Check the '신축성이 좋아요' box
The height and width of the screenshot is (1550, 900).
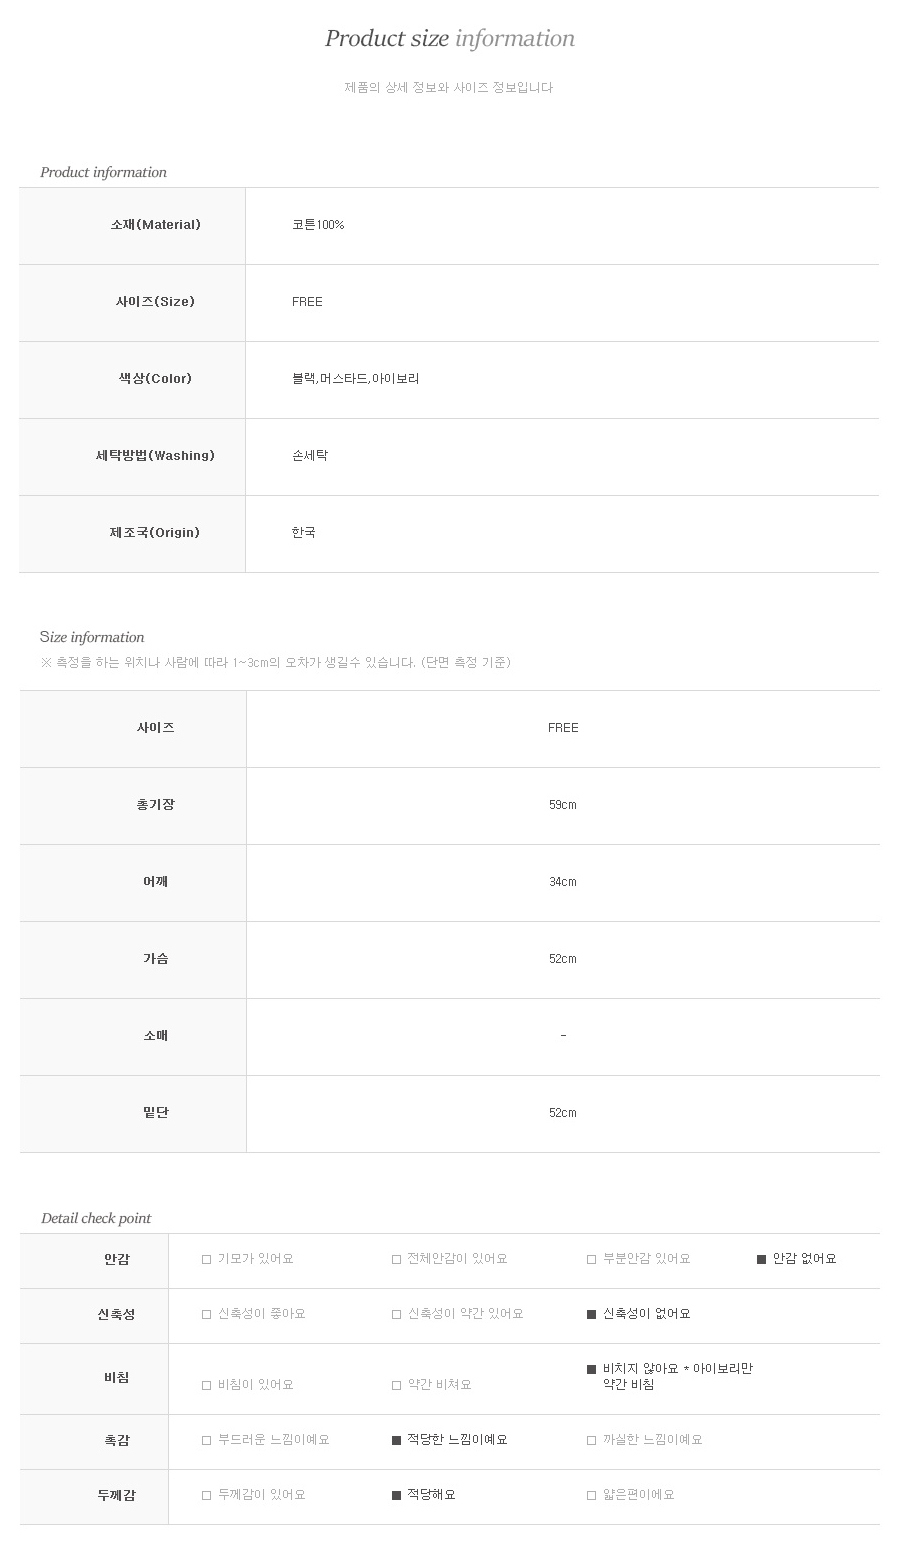tap(207, 1315)
